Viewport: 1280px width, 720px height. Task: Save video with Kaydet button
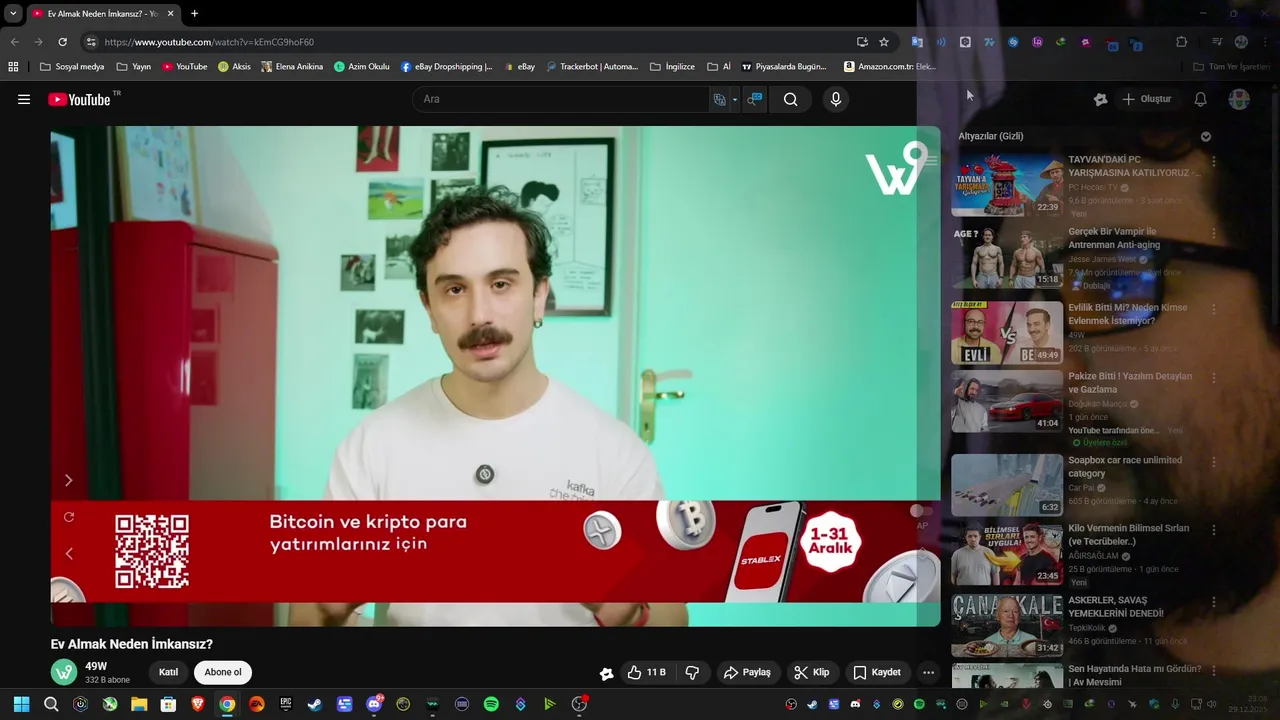tap(877, 672)
